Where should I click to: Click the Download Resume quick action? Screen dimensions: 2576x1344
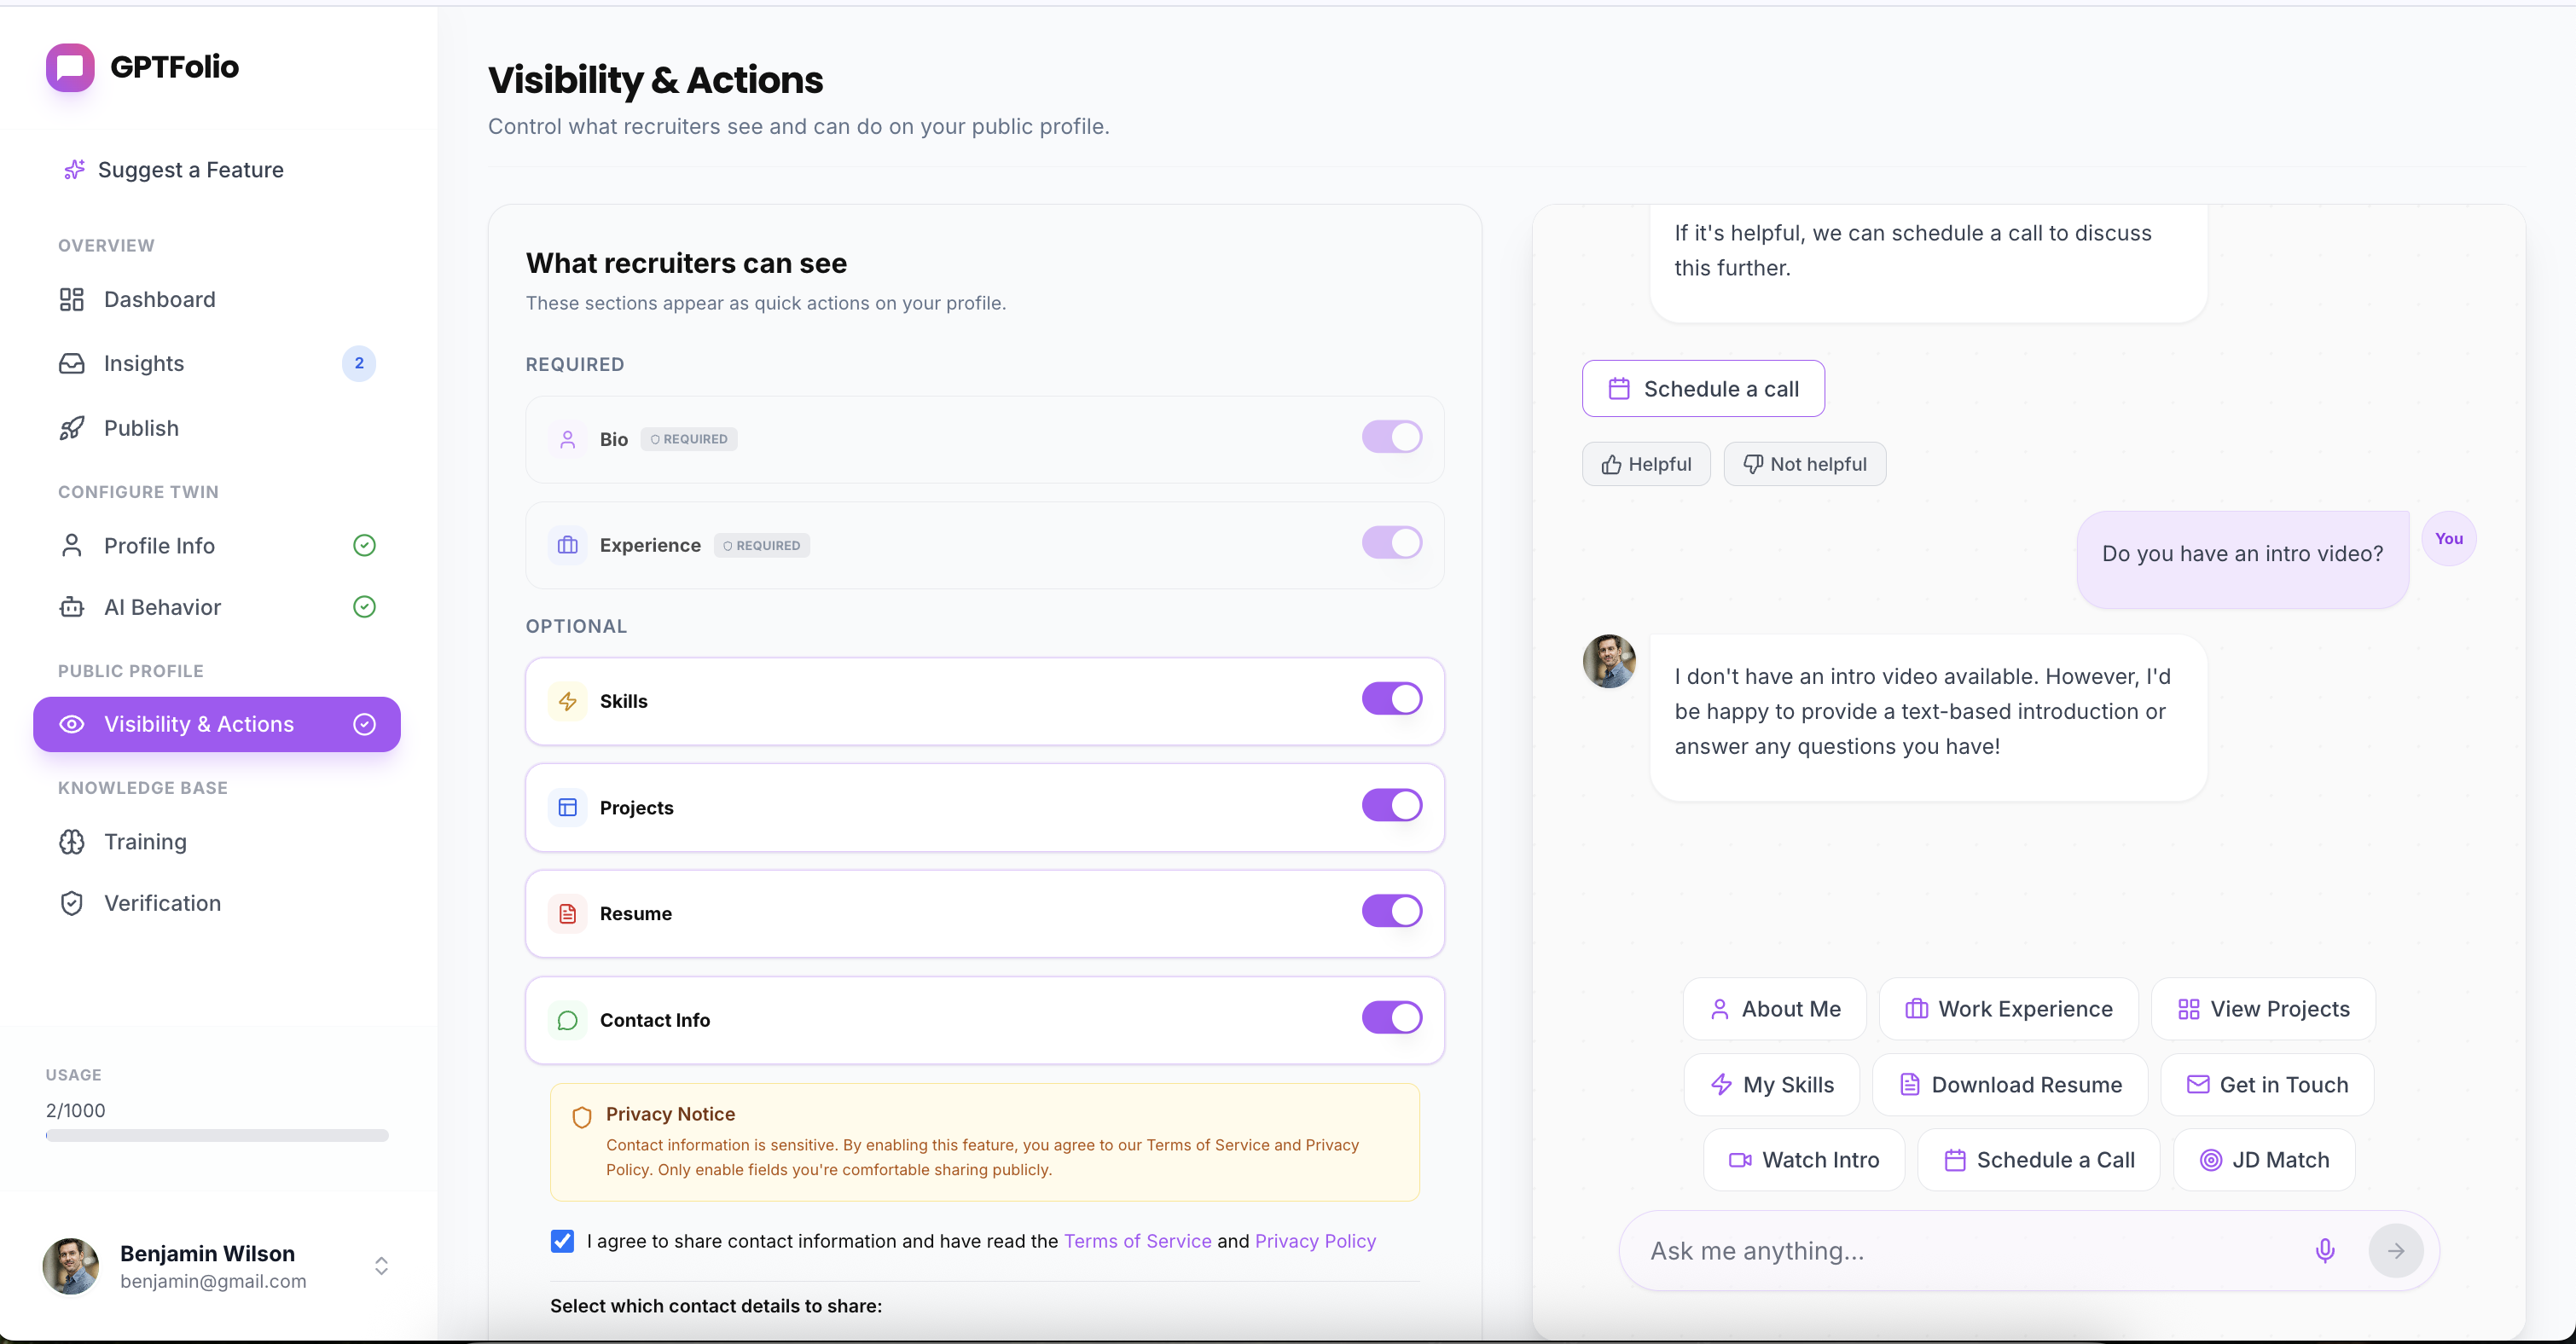(x=2009, y=1085)
